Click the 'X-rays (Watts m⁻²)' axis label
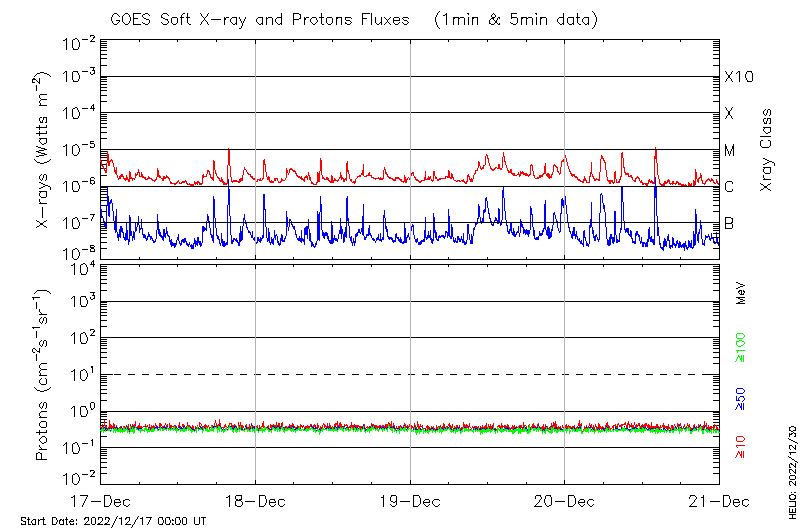The width and height of the screenshot is (800, 530). click(43, 149)
